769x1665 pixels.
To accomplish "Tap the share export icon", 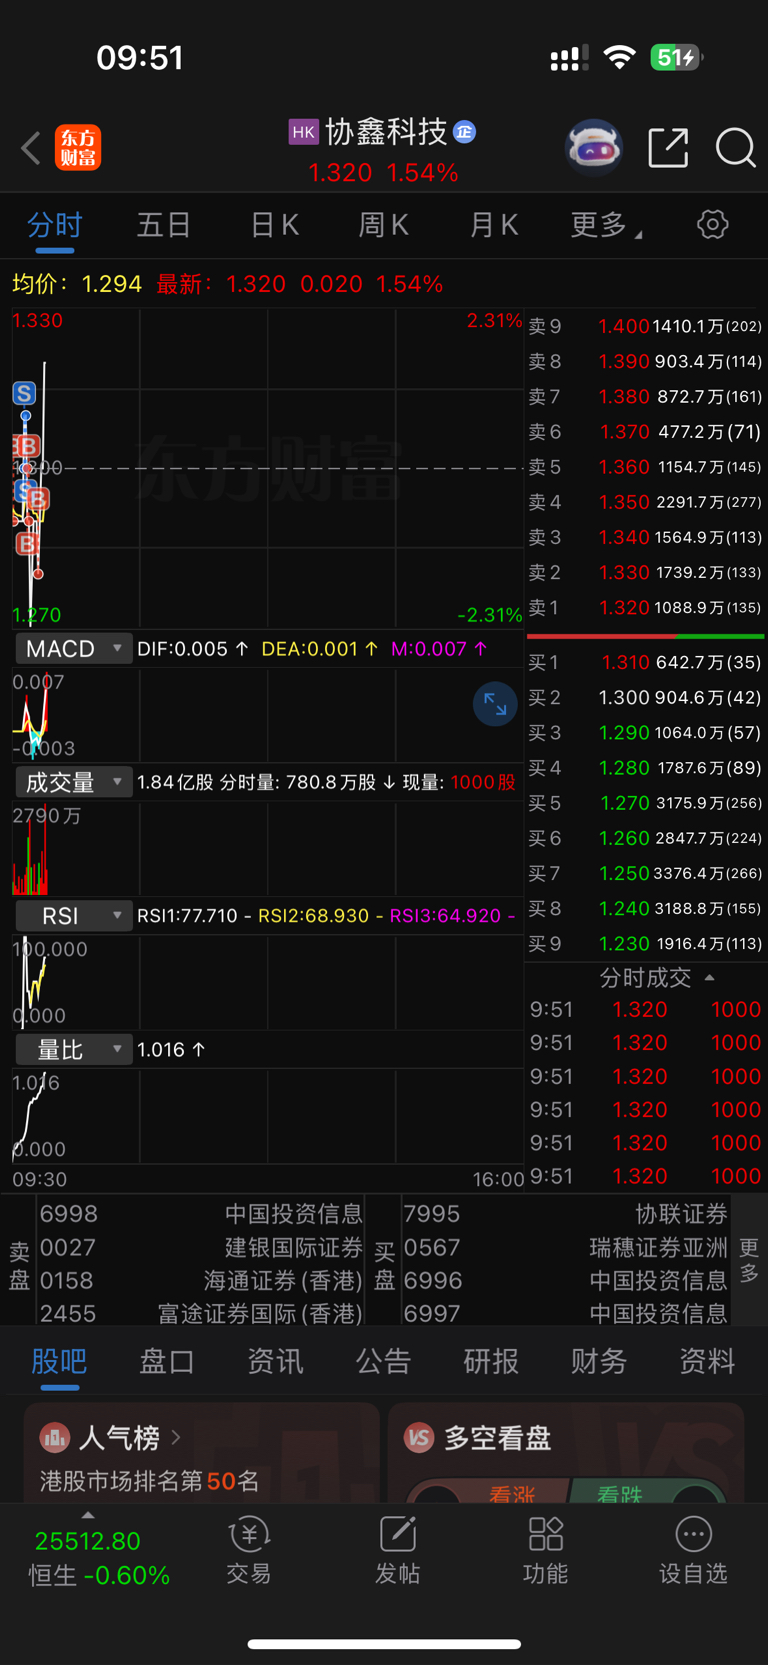I will (668, 148).
